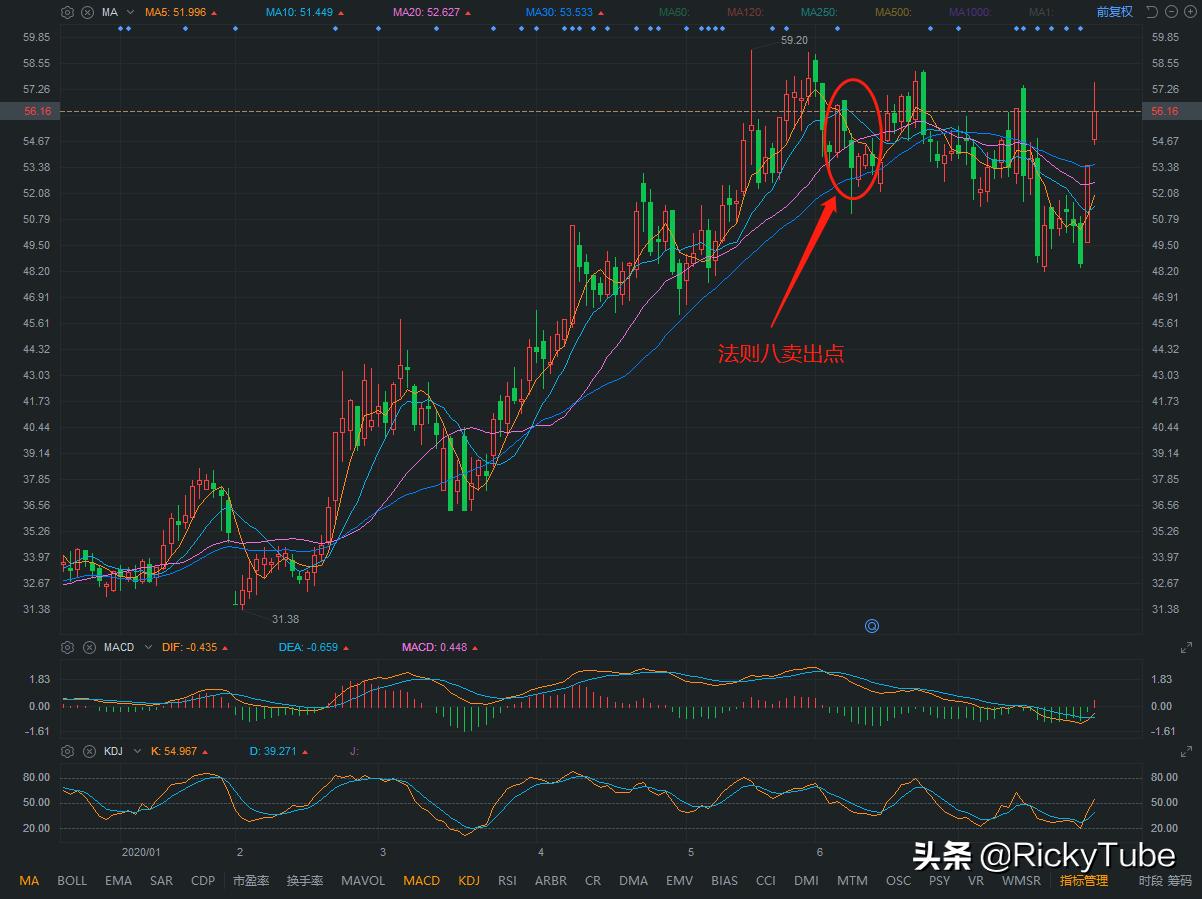The image size is (1202, 899).
Task: Close the MA indicator overlay
Action: coord(87,12)
